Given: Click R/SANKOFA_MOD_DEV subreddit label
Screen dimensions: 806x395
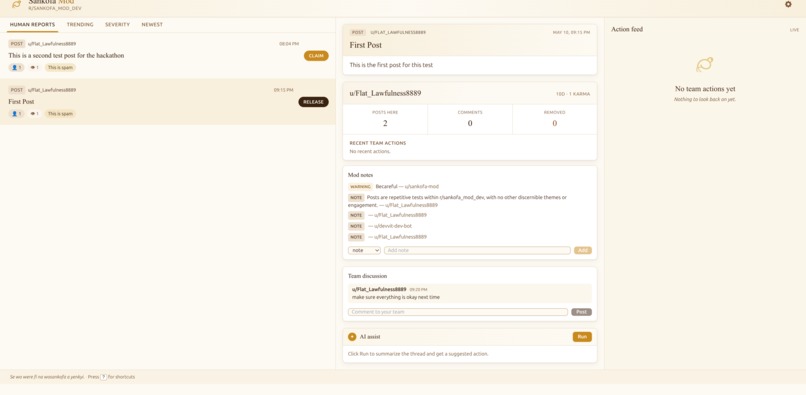Looking at the screenshot, I should pos(55,9).
